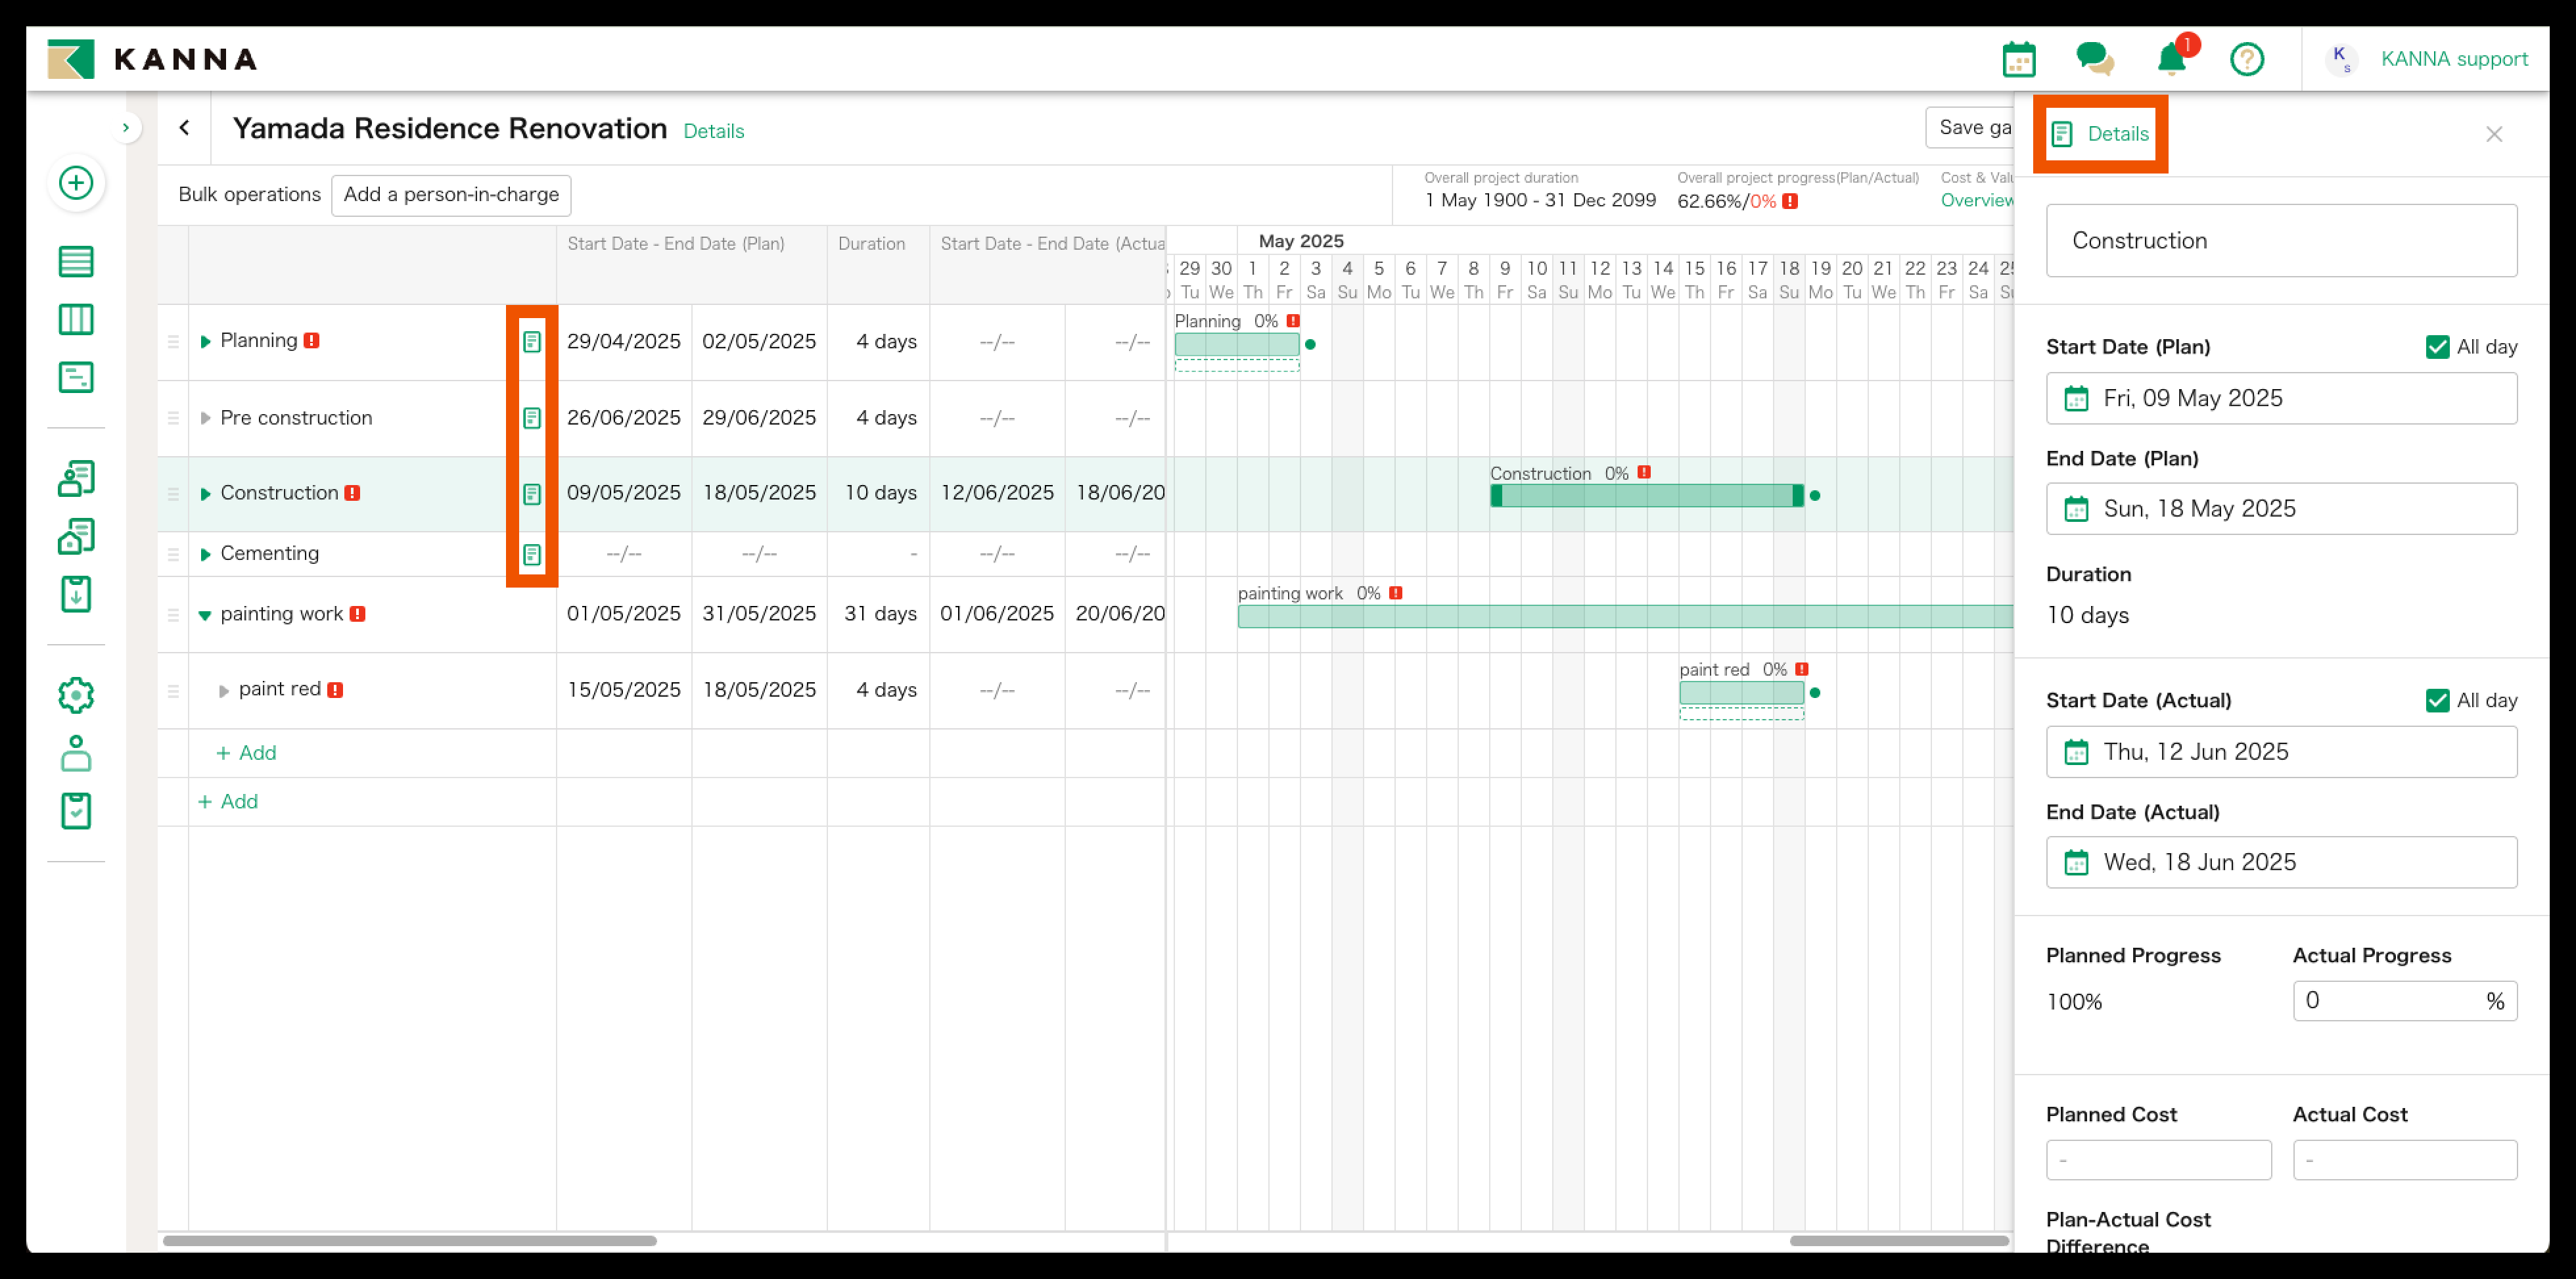Switch to the Details tab of the project
The height and width of the screenshot is (1279, 2576).
[713, 131]
